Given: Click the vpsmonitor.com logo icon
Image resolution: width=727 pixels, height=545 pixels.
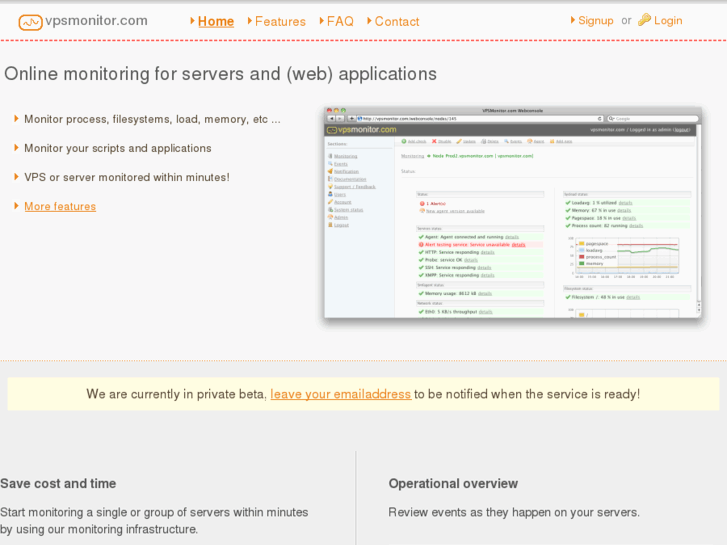Looking at the screenshot, I should click(30, 22).
